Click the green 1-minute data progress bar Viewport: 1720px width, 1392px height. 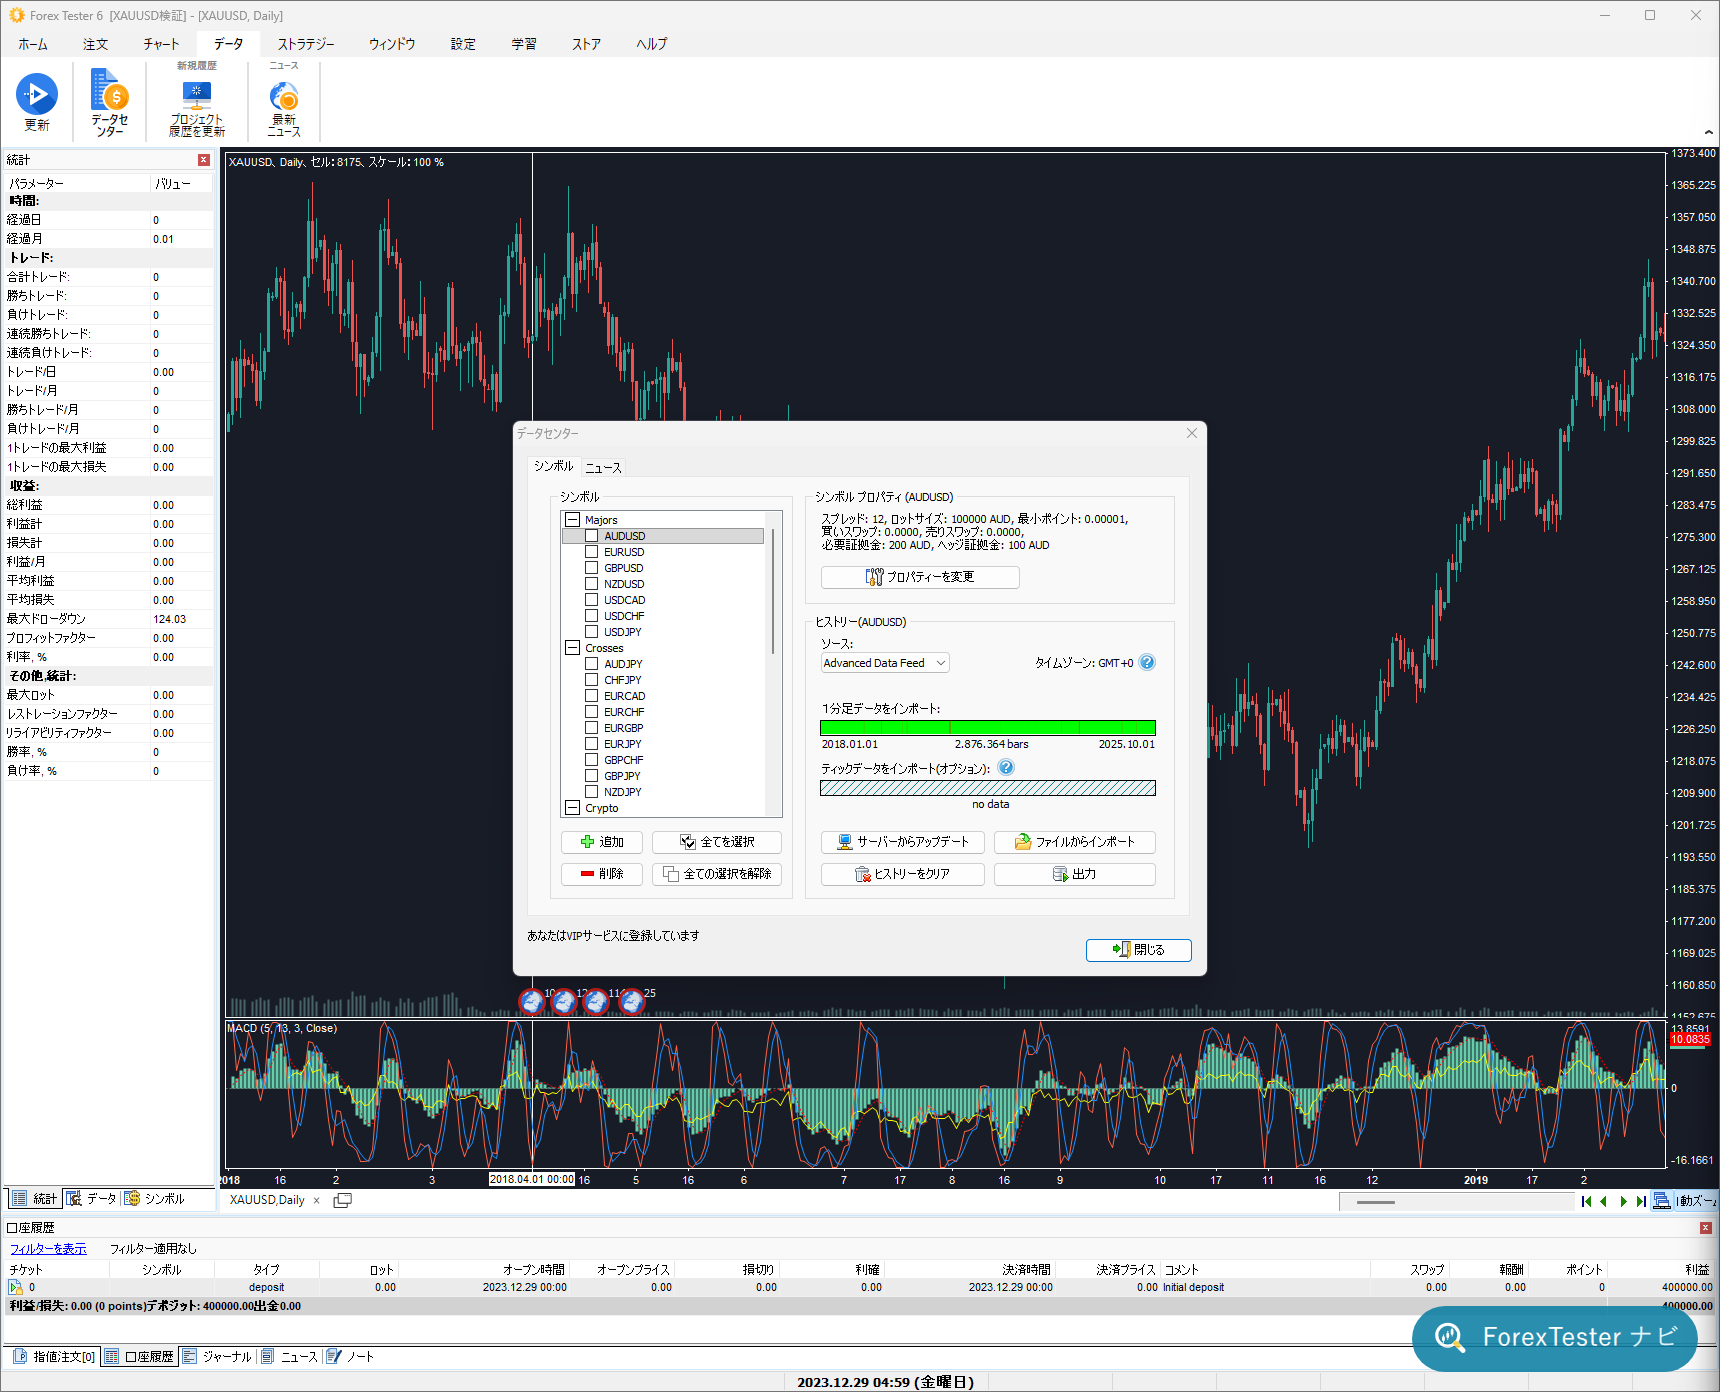[x=988, y=728]
